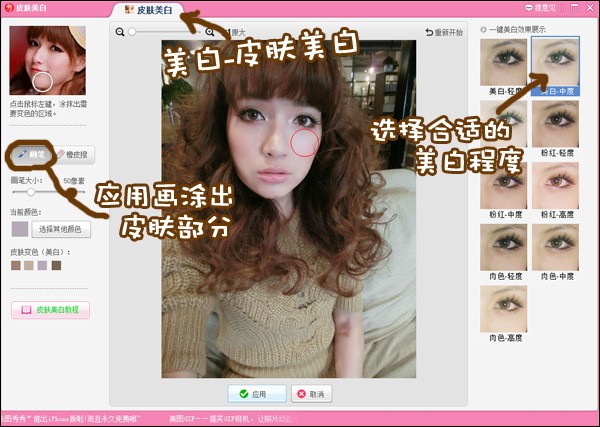Image resolution: width=600 pixels, height=427 pixels.
Task: Click the zoom slider handle
Action: [132, 32]
